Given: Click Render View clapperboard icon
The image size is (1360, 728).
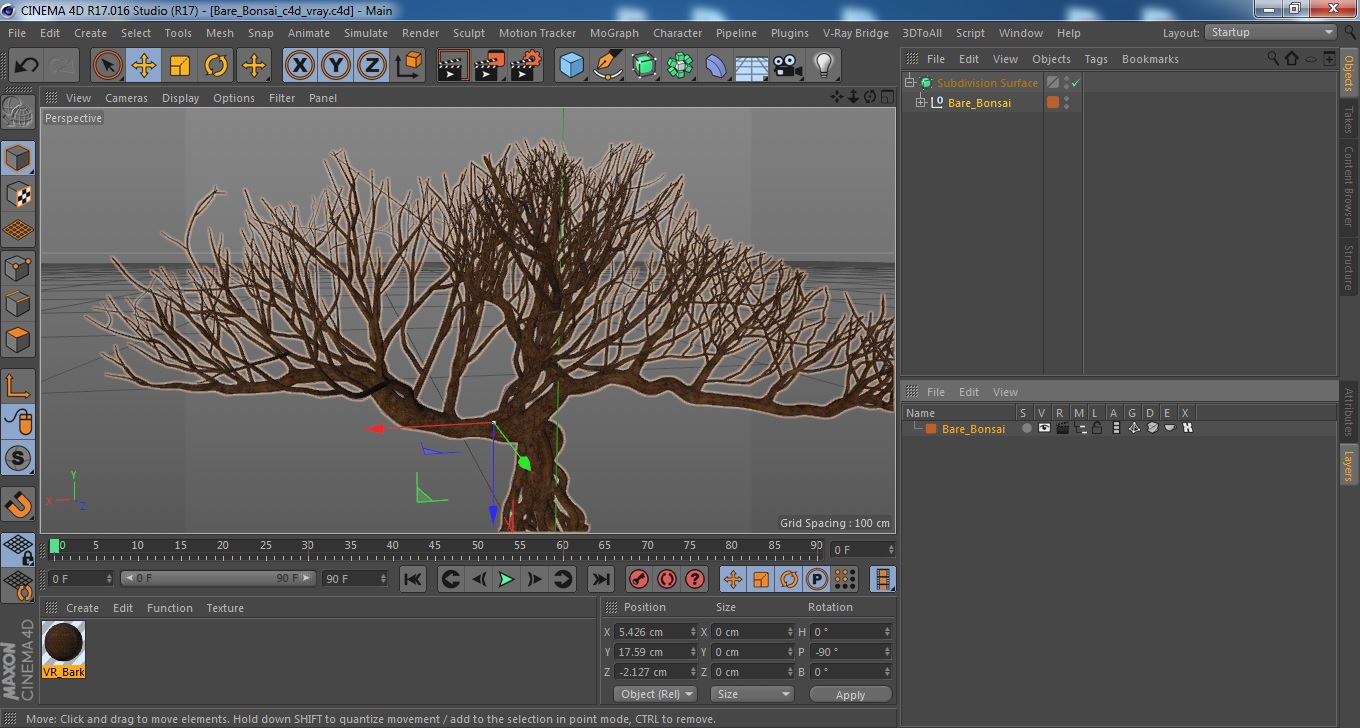Looking at the screenshot, I should (x=454, y=66).
